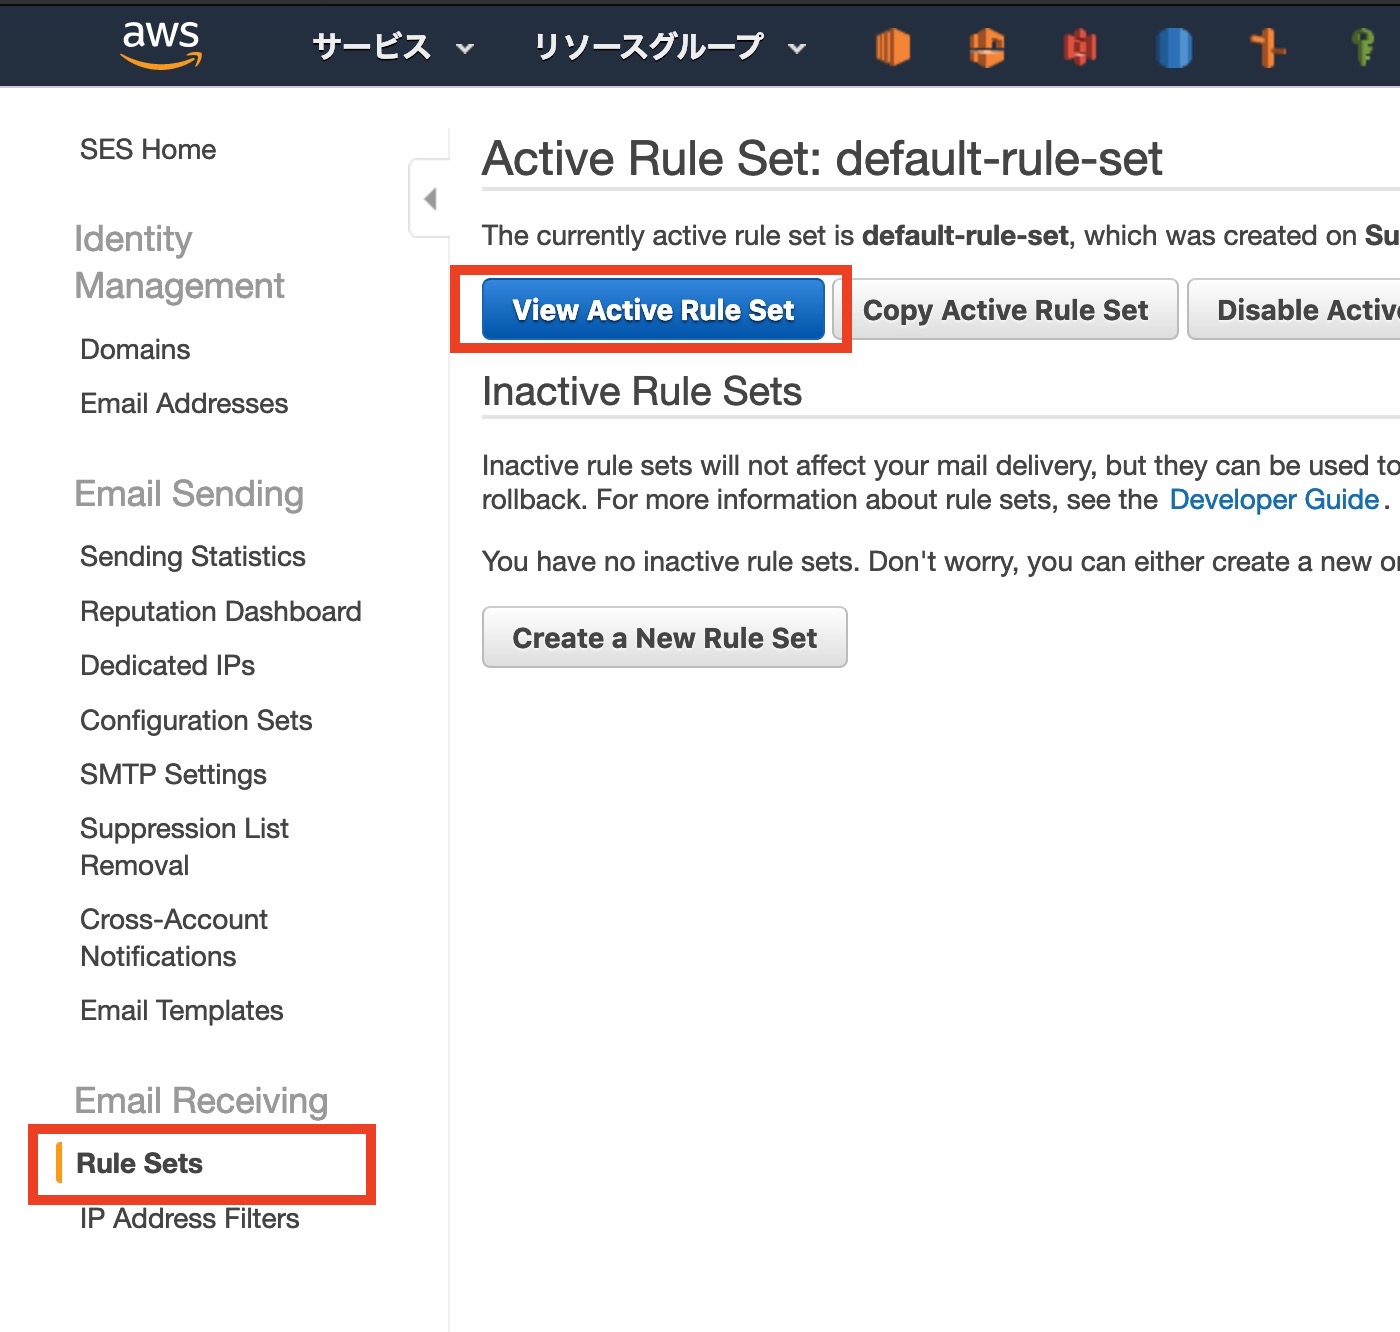This screenshot has width=1400, height=1332.
Task: Open the Developer Guide link
Action: pyautogui.click(x=1274, y=500)
